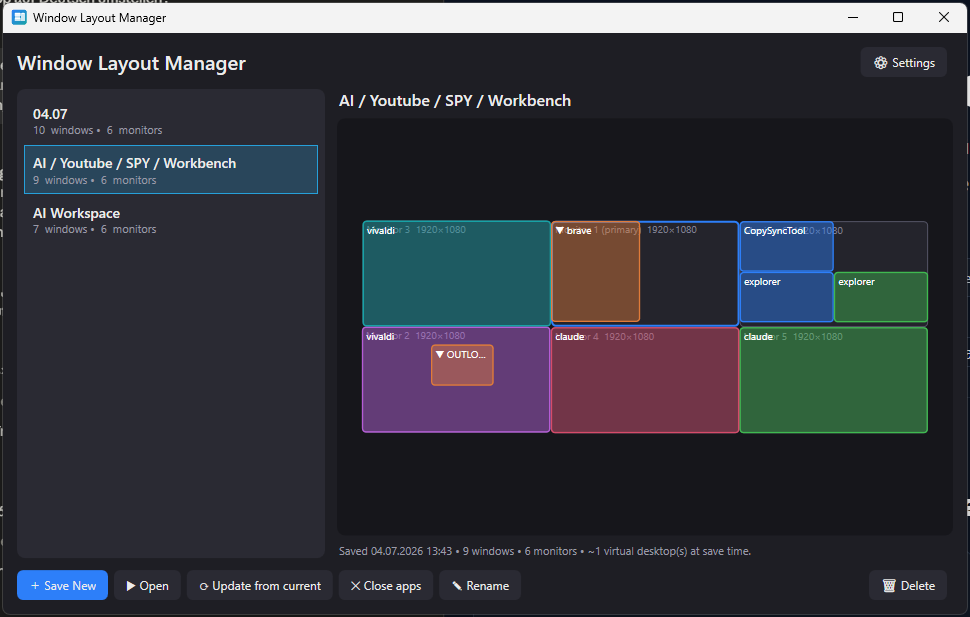Screen dimensions: 970x617
Task: Expand the minimized OUTLO... window triangle
Action: [439, 354]
